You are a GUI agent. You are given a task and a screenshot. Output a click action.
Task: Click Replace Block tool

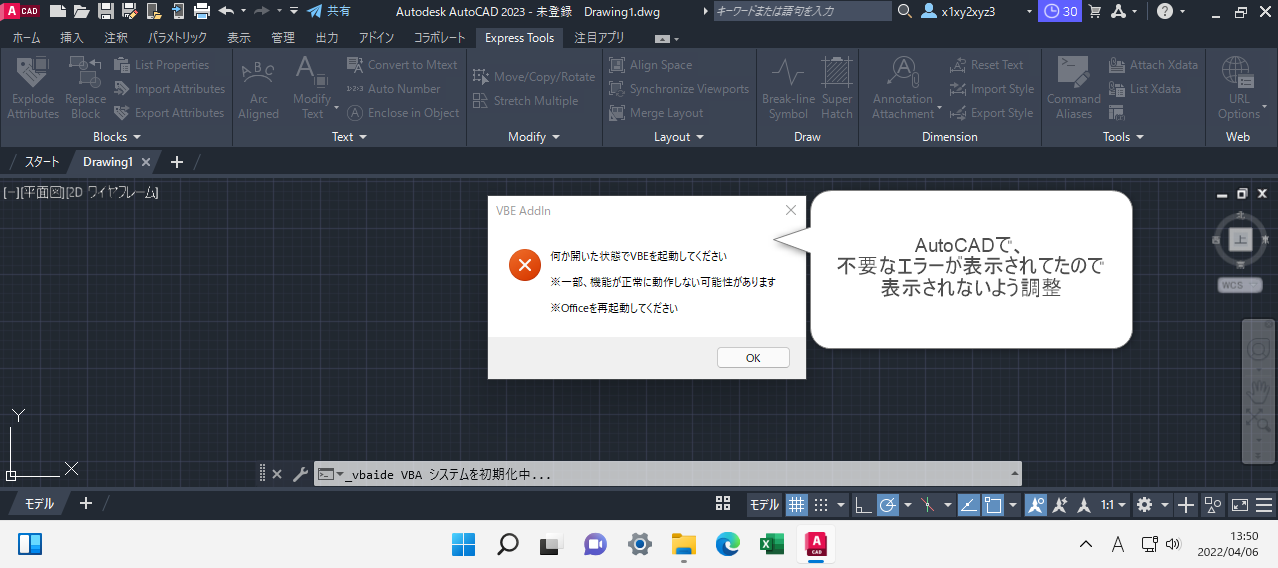85,88
